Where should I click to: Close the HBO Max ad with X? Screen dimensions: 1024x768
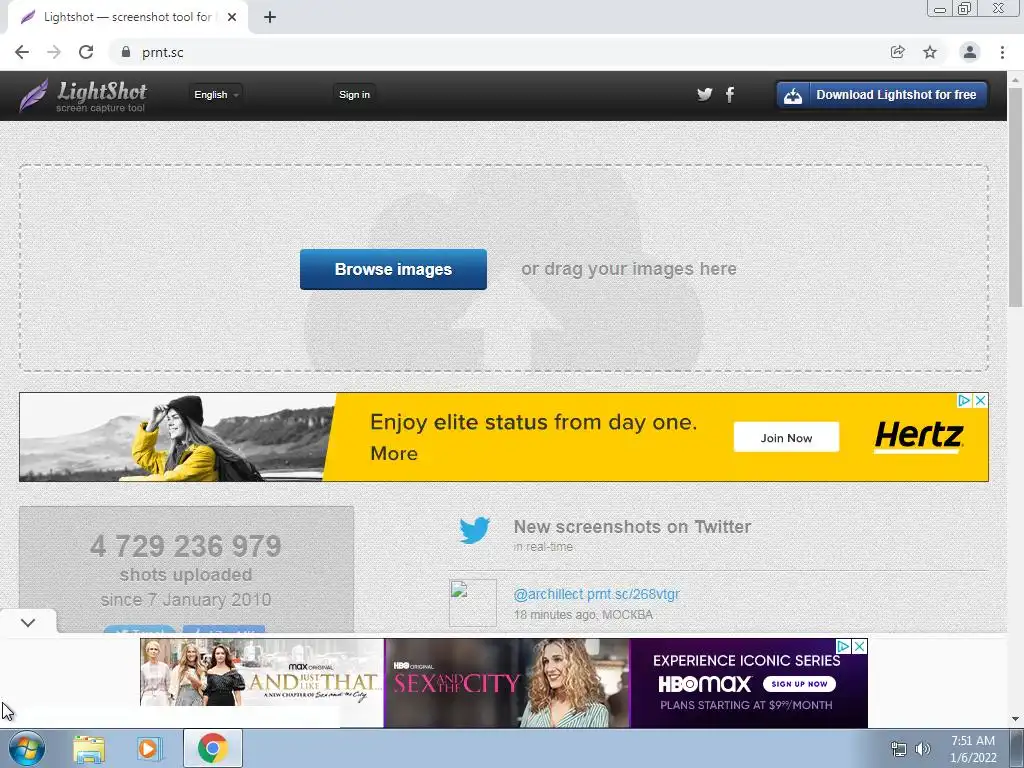[x=860, y=647]
